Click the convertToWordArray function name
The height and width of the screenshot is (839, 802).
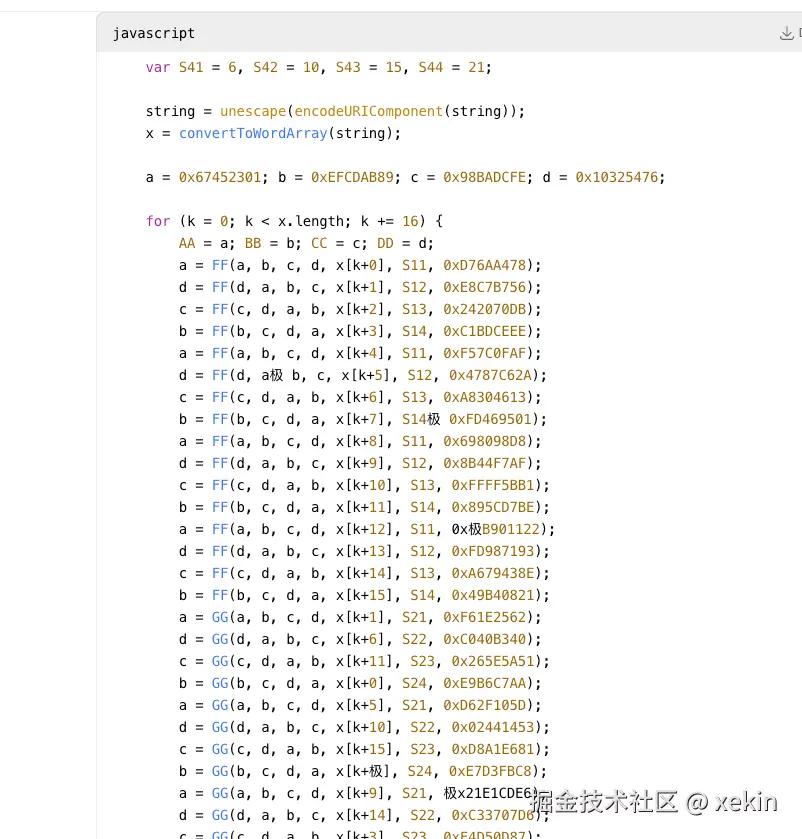pos(252,133)
